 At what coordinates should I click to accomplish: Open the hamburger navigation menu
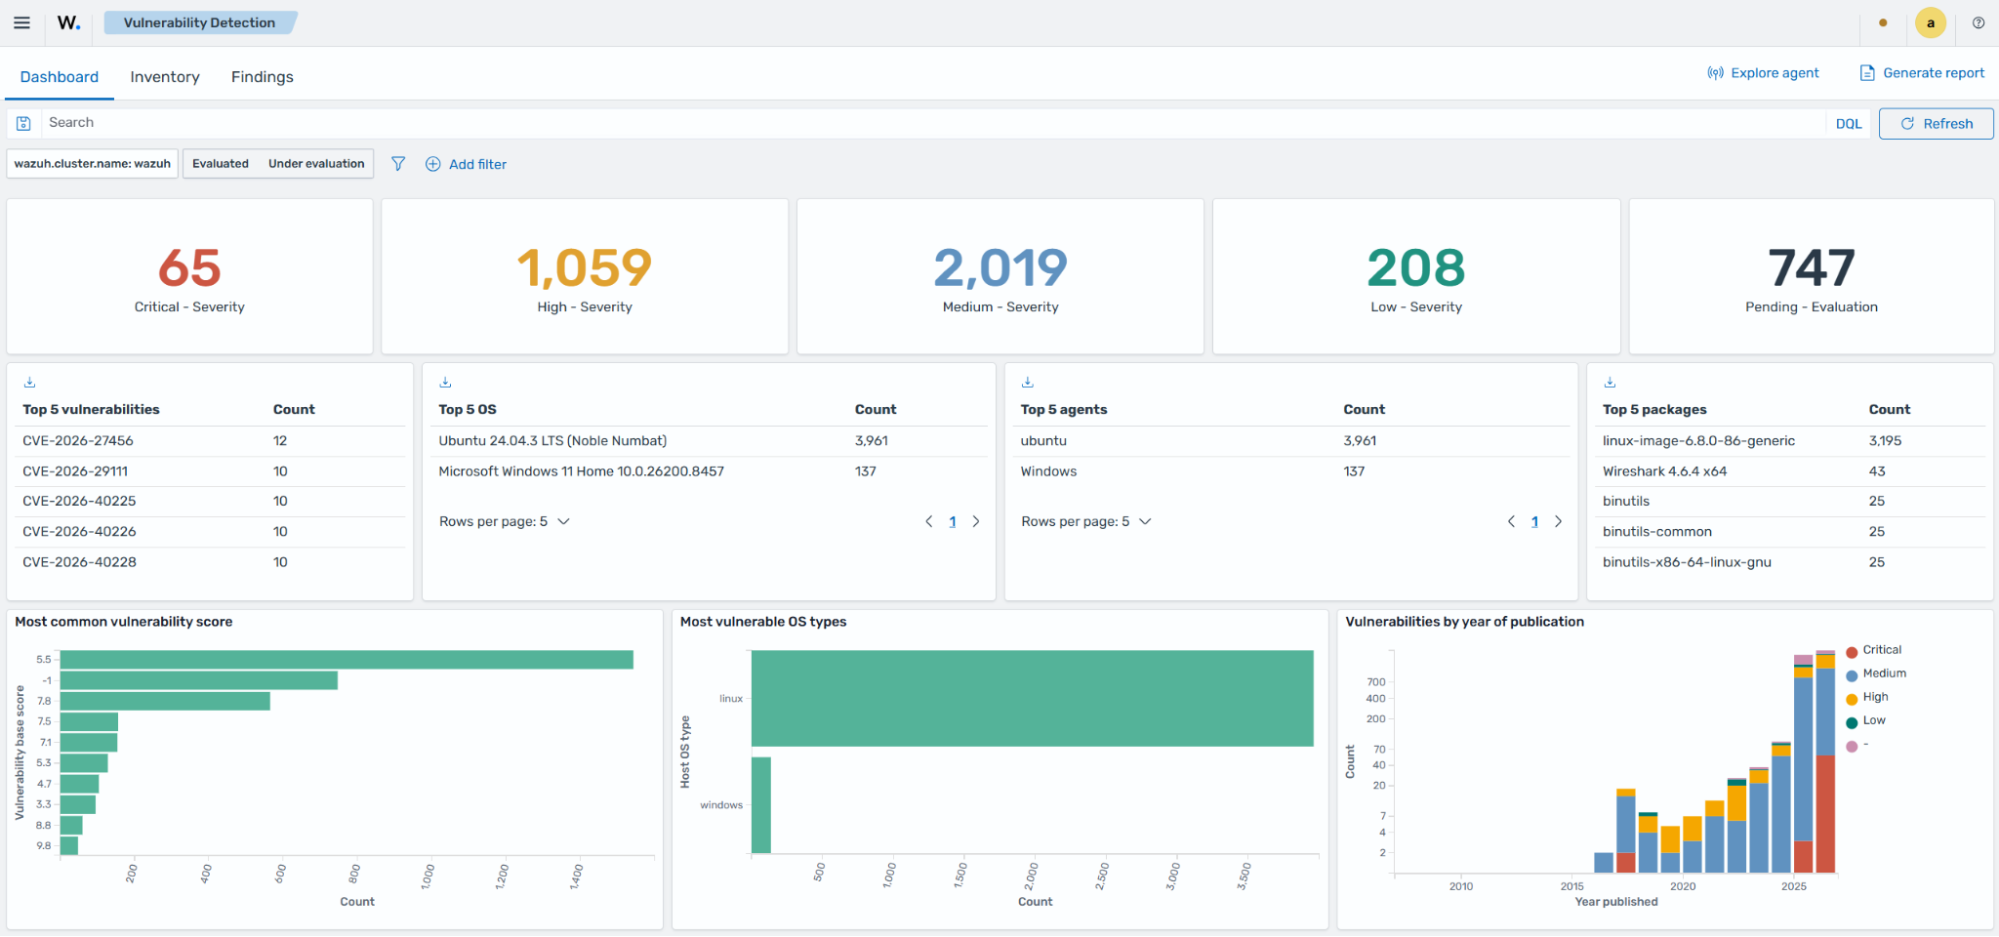[x=21, y=22]
